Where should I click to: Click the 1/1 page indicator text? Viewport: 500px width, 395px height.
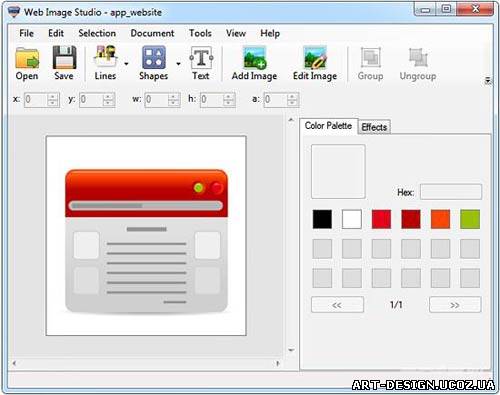coord(396,305)
